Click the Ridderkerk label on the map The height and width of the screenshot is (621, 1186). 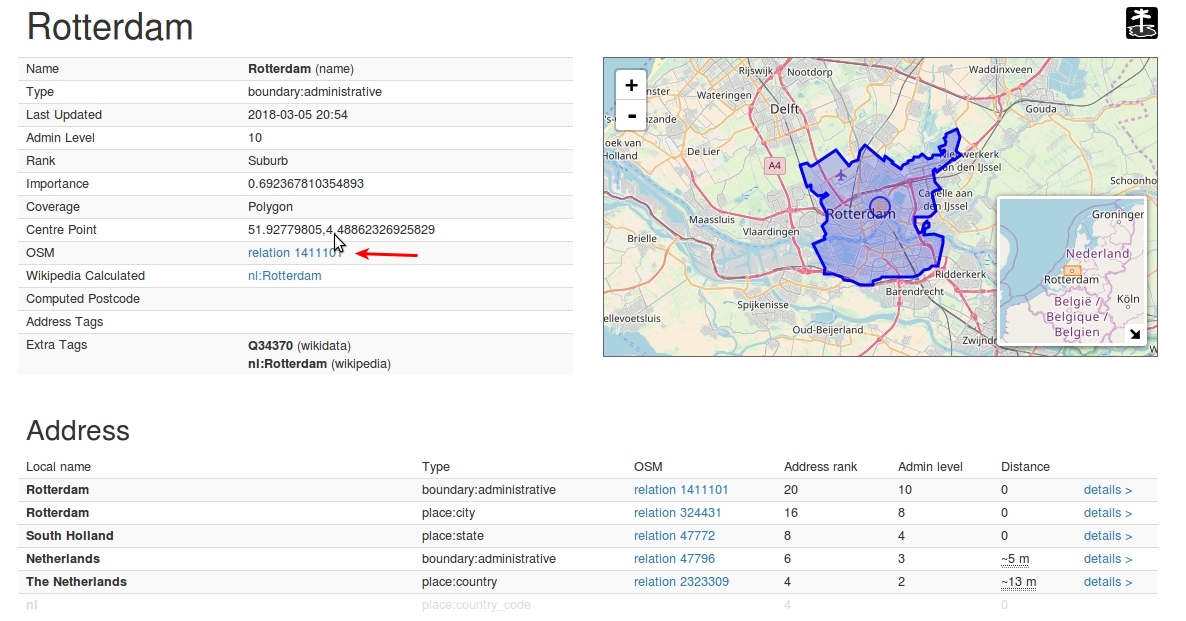961,274
